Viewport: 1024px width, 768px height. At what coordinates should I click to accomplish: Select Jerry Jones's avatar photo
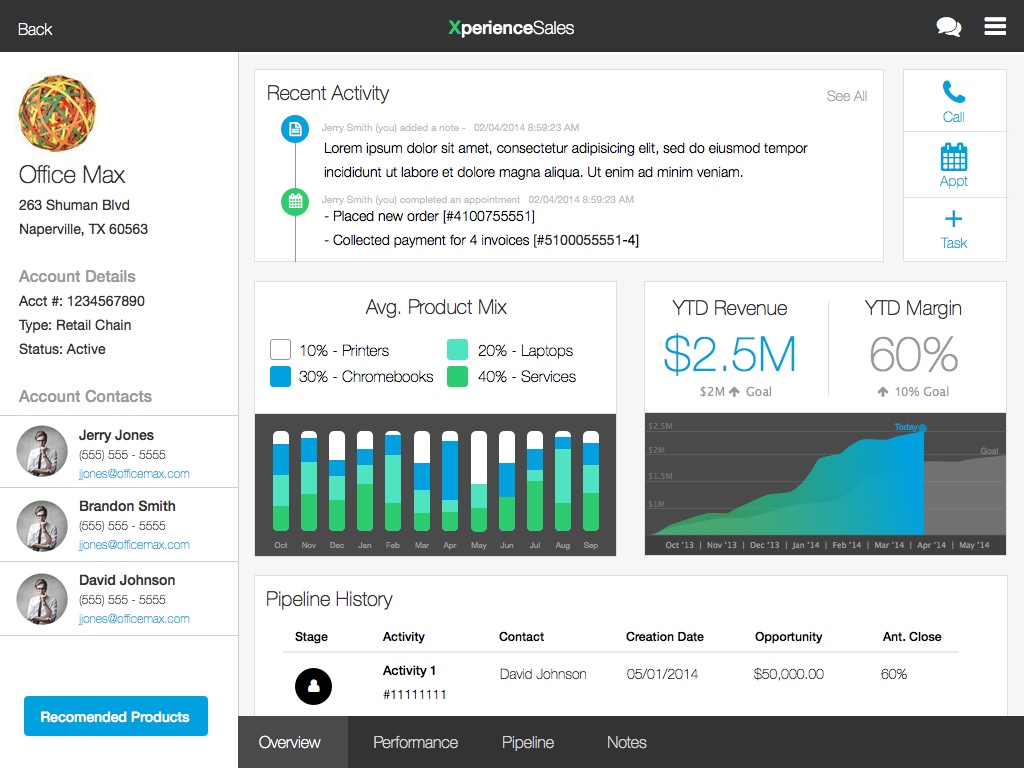(x=42, y=451)
